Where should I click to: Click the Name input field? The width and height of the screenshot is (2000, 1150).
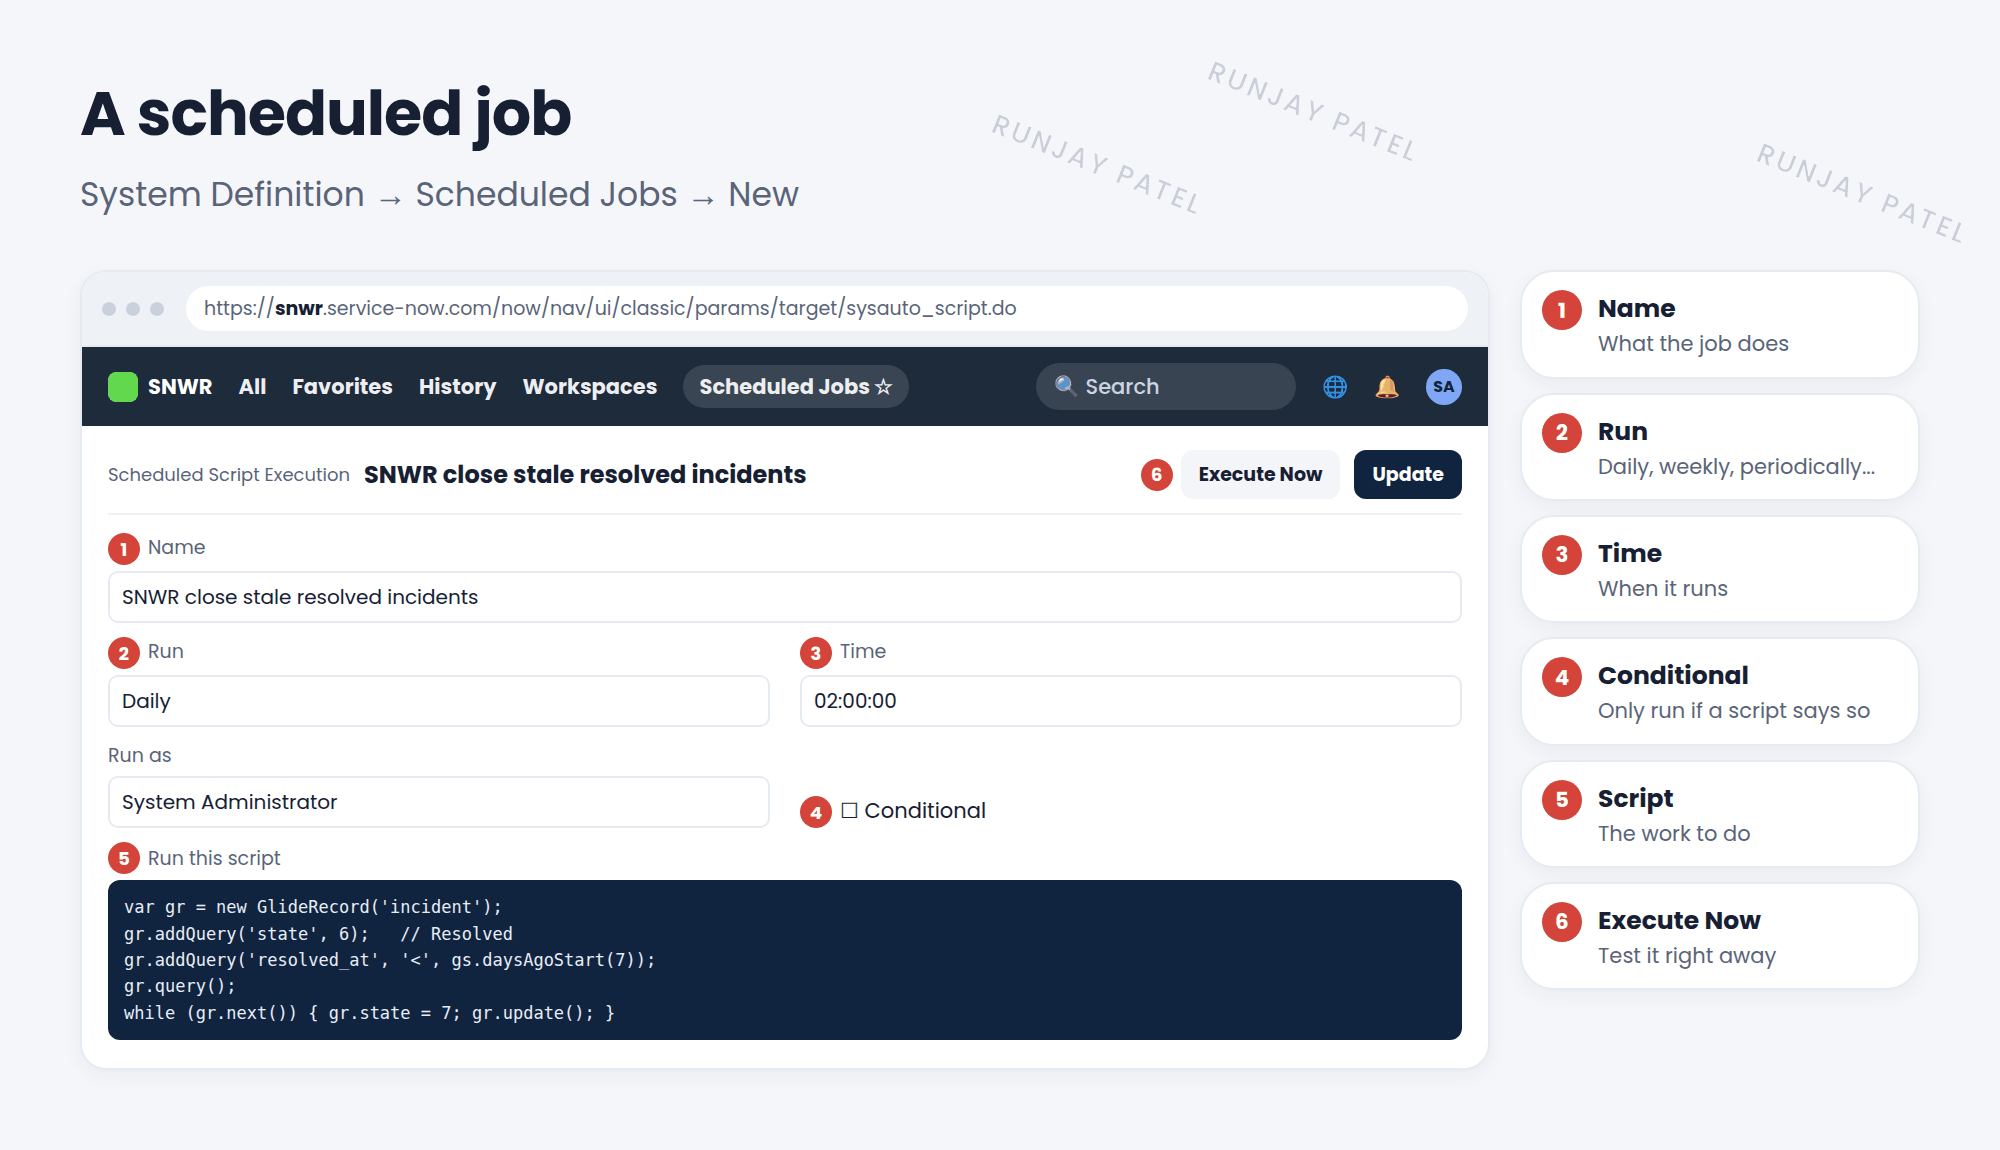pyautogui.click(x=784, y=597)
